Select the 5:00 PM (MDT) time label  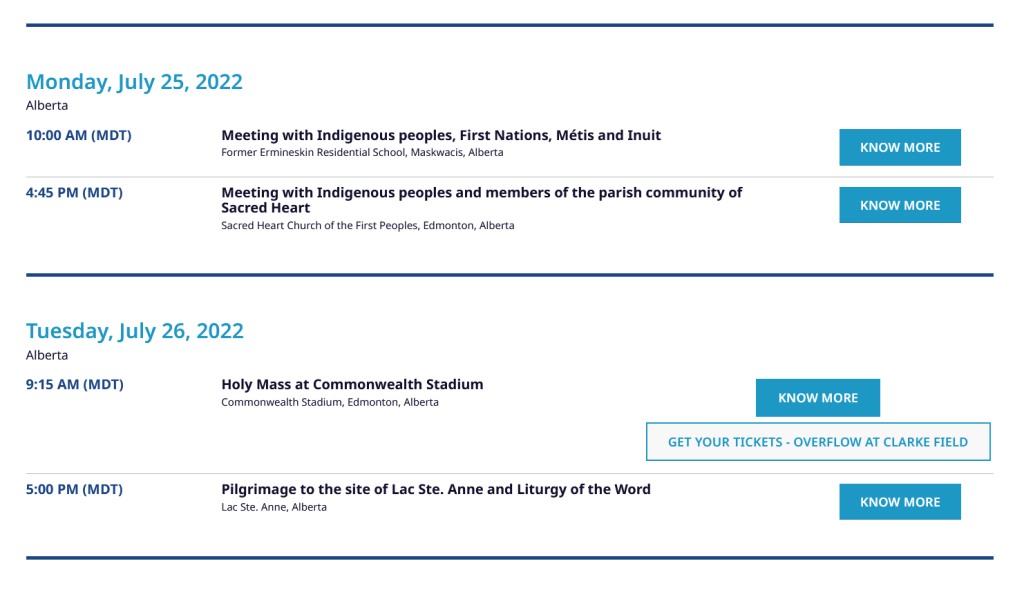pyautogui.click(x=74, y=489)
